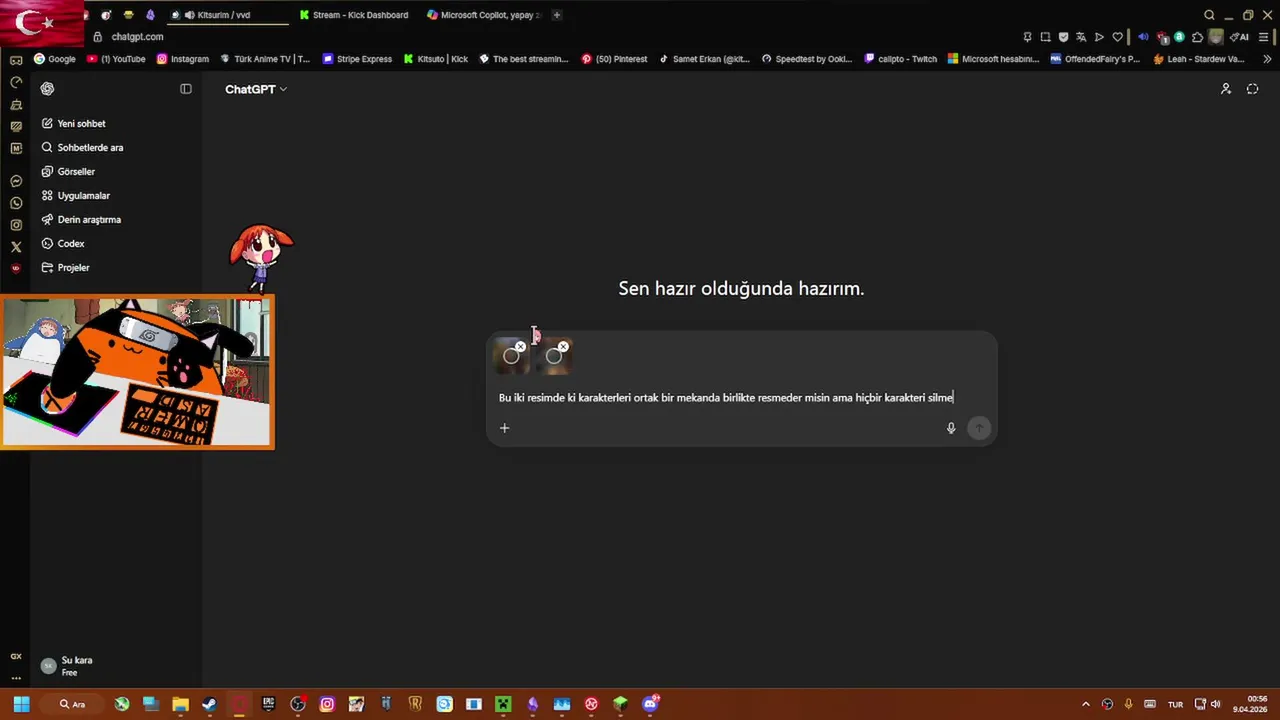The image size is (1280, 720).
Task: Open WhatsApp from browser sidebar
Action: pyautogui.click(x=15, y=203)
